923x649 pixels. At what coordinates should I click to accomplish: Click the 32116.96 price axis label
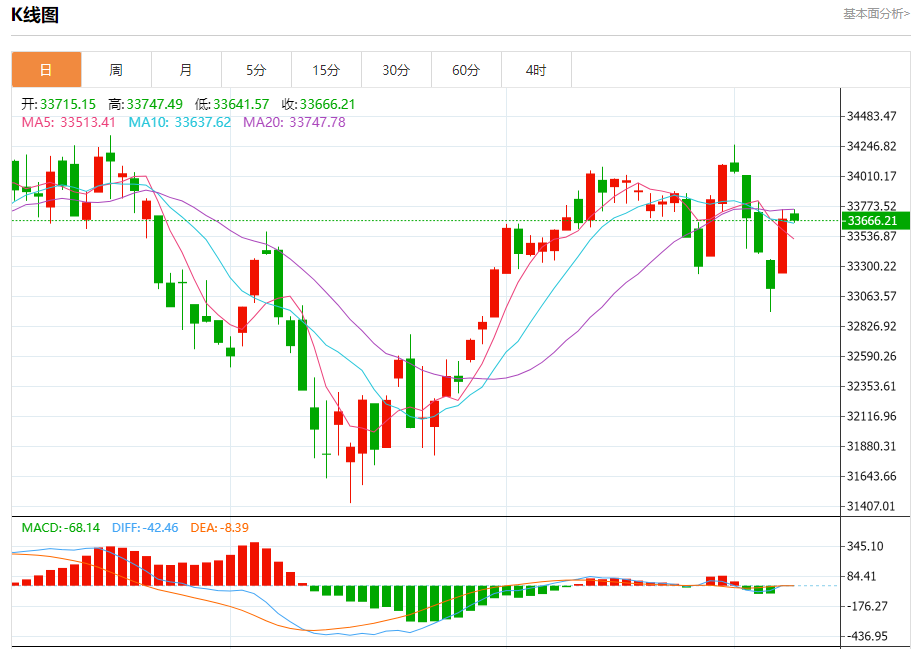(x=871, y=416)
